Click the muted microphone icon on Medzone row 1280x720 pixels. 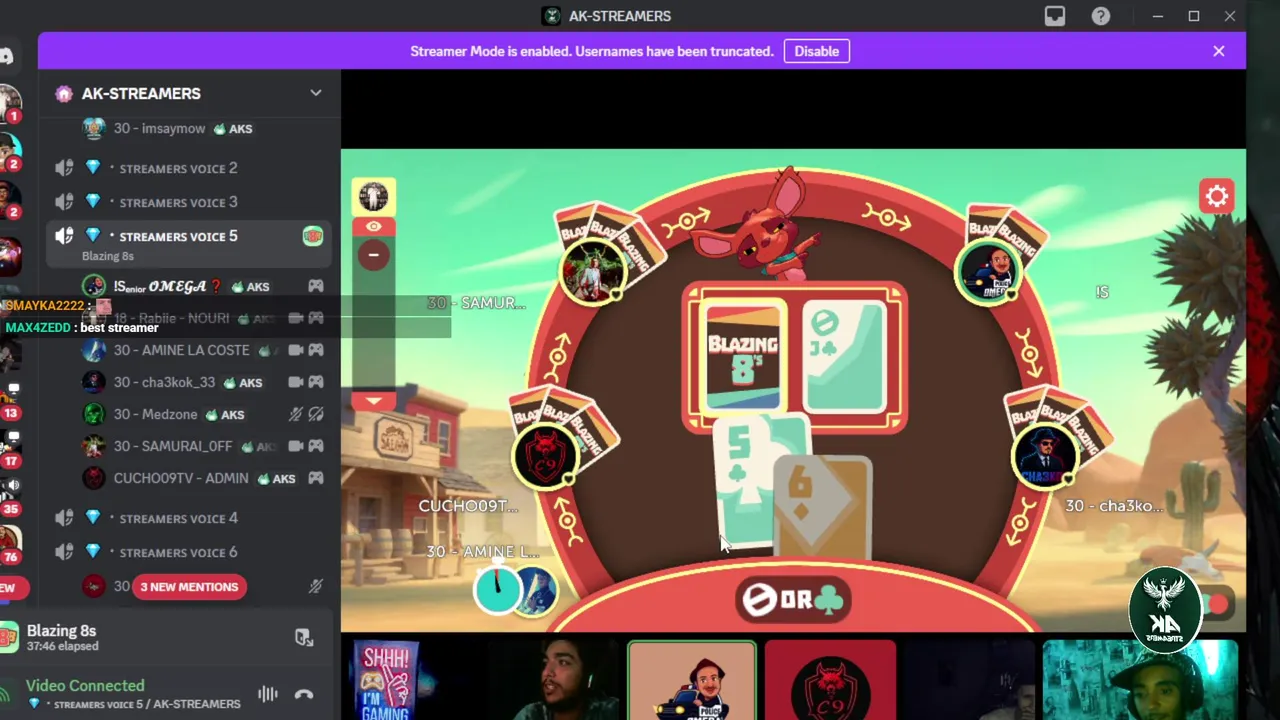296,414
